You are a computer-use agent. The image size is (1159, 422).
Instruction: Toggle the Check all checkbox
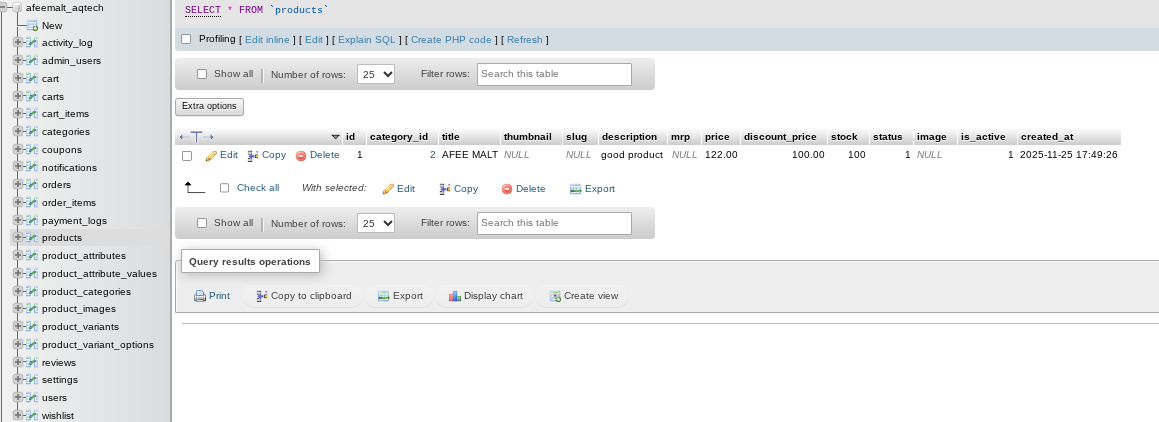(224, 188)
